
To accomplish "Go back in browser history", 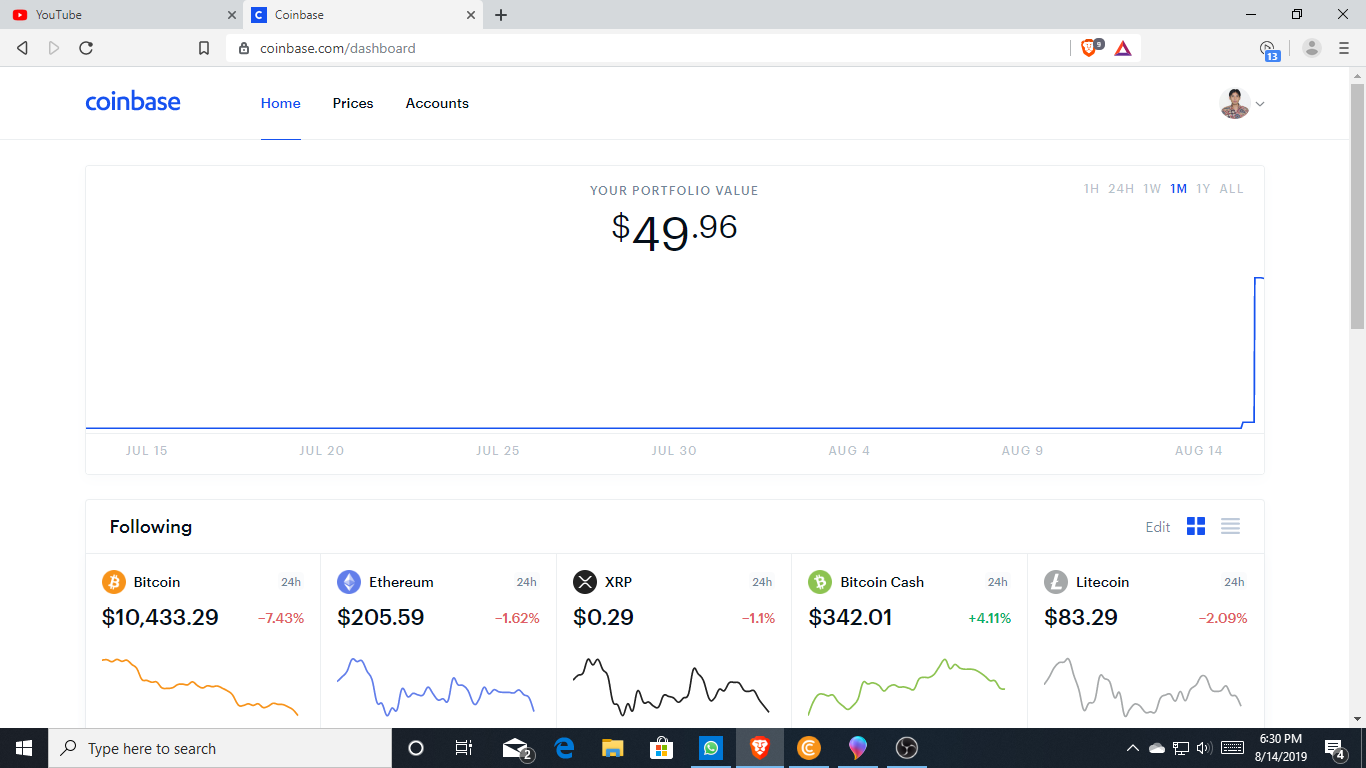I will (23, 48).
